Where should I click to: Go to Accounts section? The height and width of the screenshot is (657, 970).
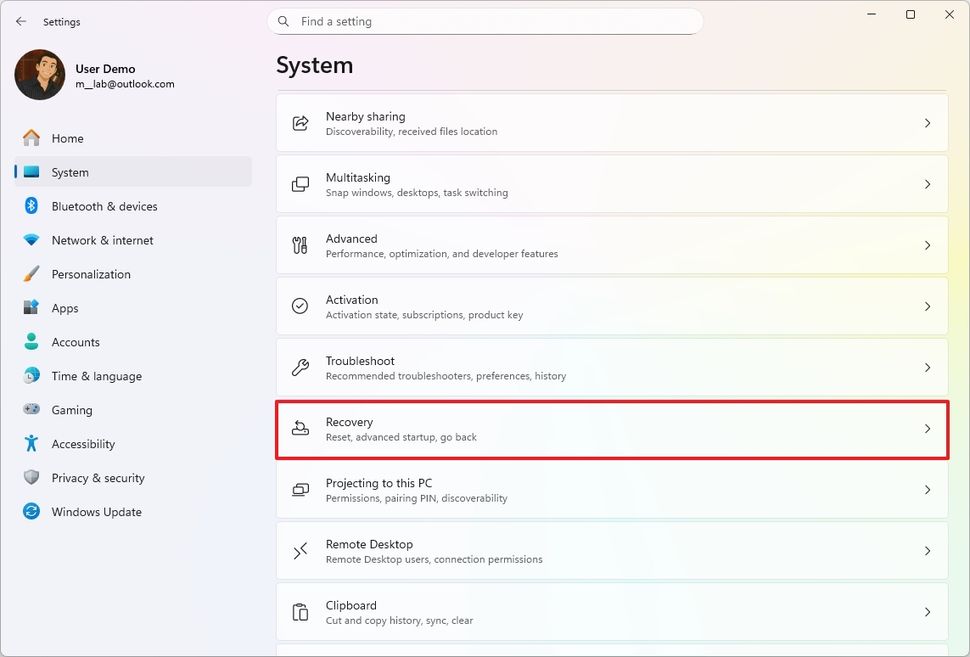tap(76, 342)
